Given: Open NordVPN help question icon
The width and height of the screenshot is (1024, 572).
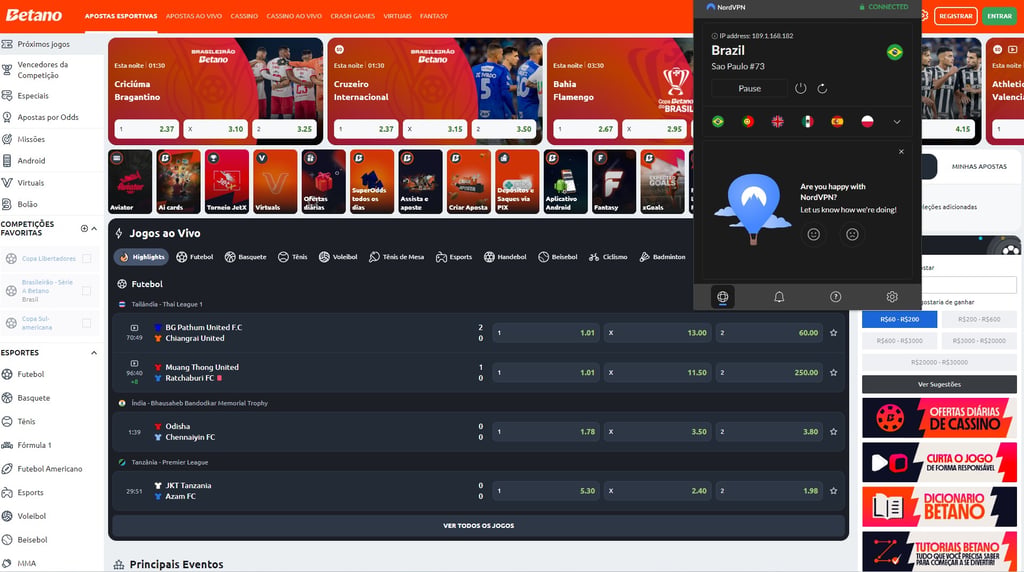Looking at the screenshot, I should tap(835, 296).
